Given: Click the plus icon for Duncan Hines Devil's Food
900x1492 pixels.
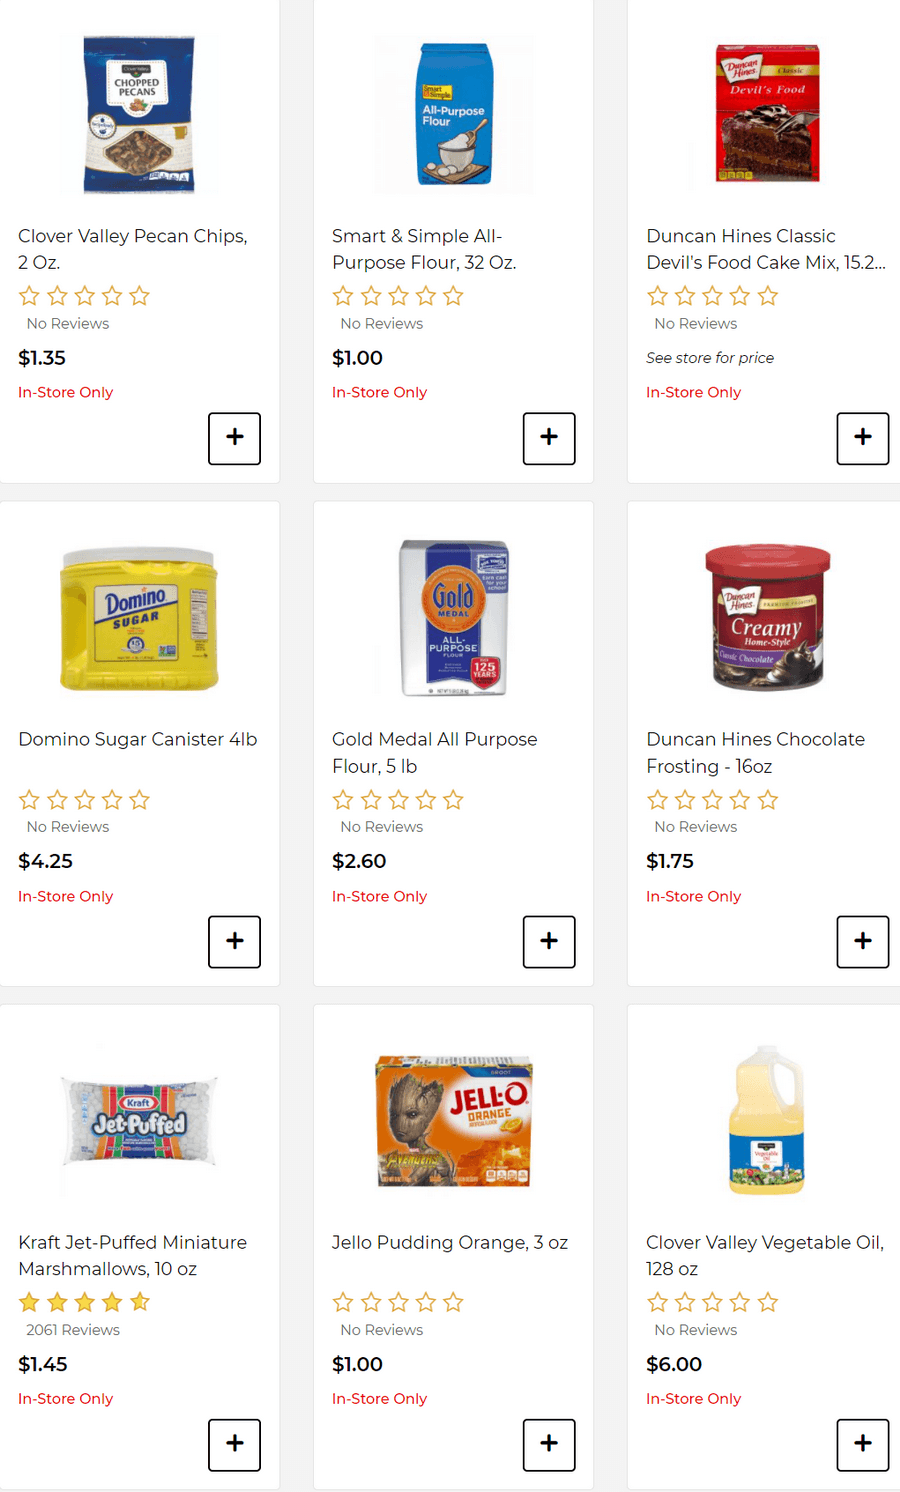Looking at the screenshot, I should [x=862, y=438].
